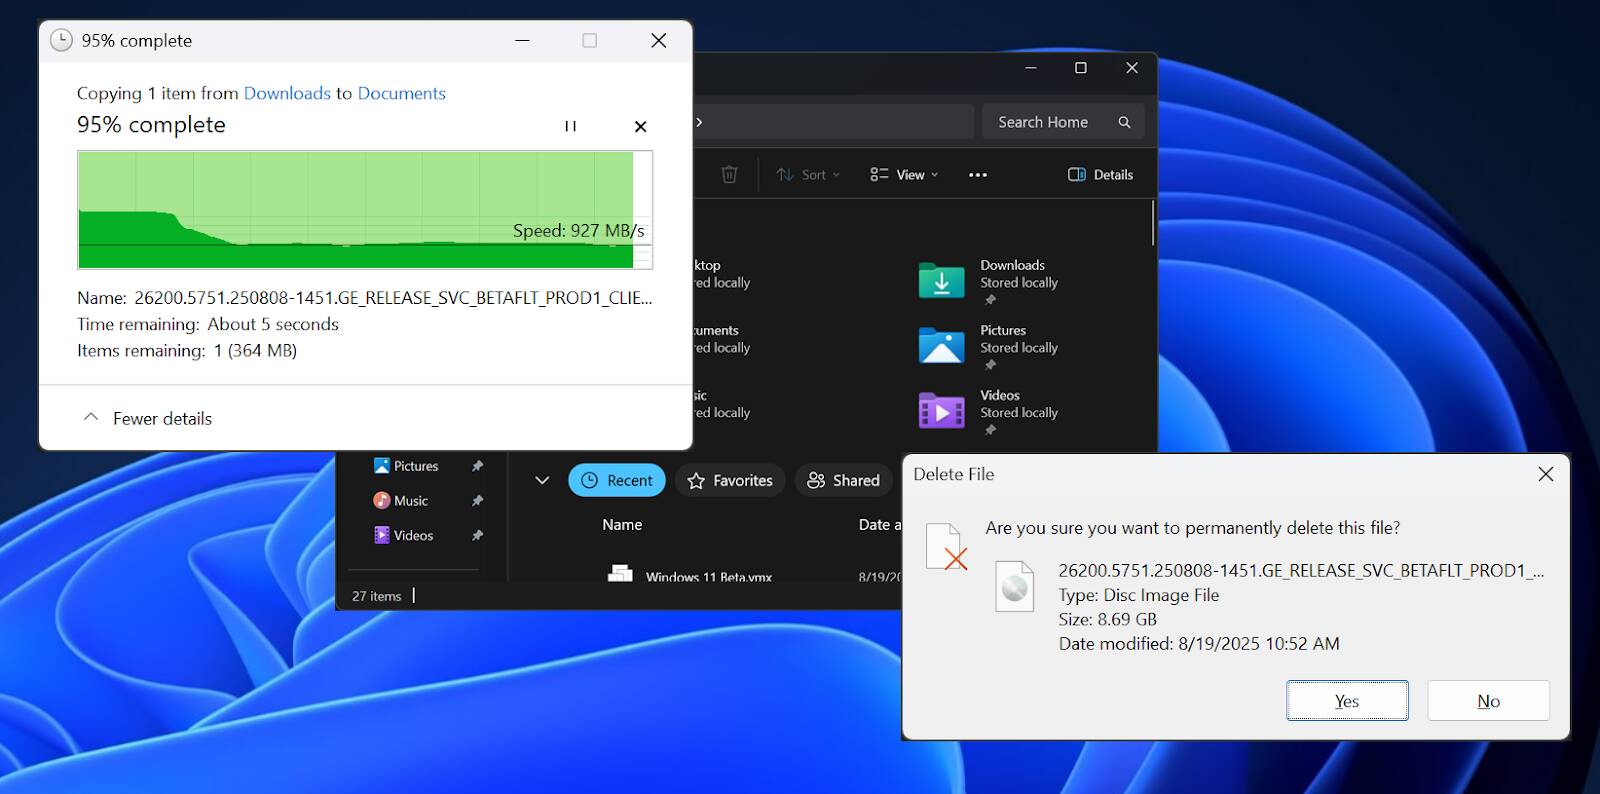
Task: Confirm deletion by clicking Yes
Action: [1346, 701]
